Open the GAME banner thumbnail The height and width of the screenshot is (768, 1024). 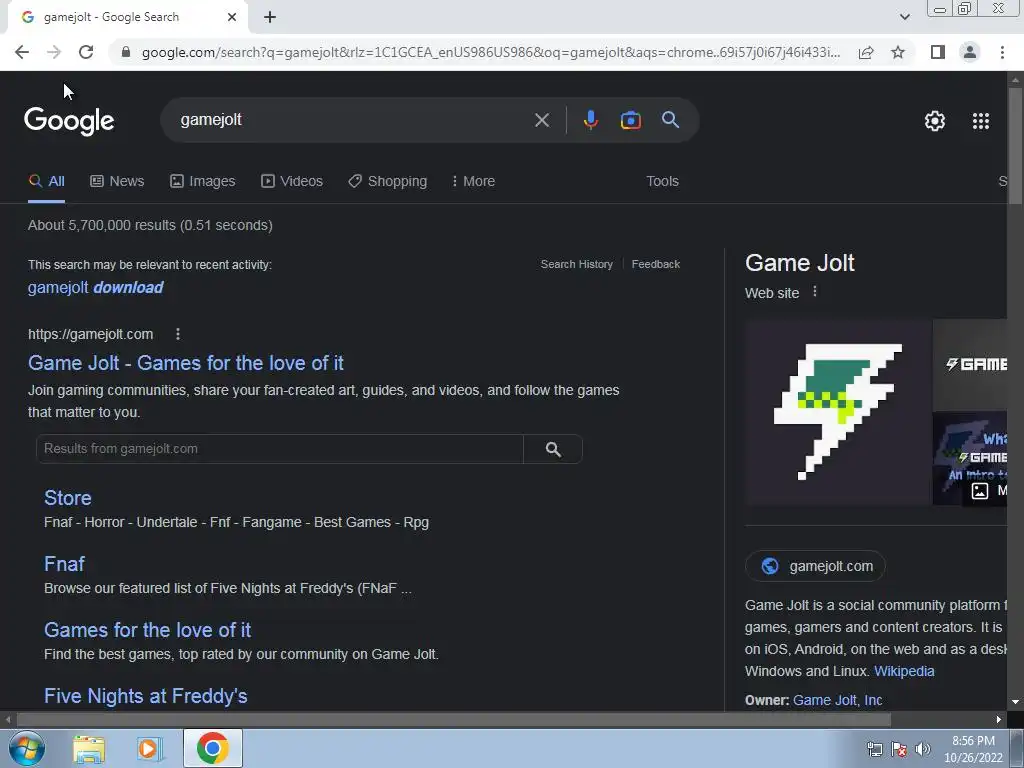coord(970,364)
